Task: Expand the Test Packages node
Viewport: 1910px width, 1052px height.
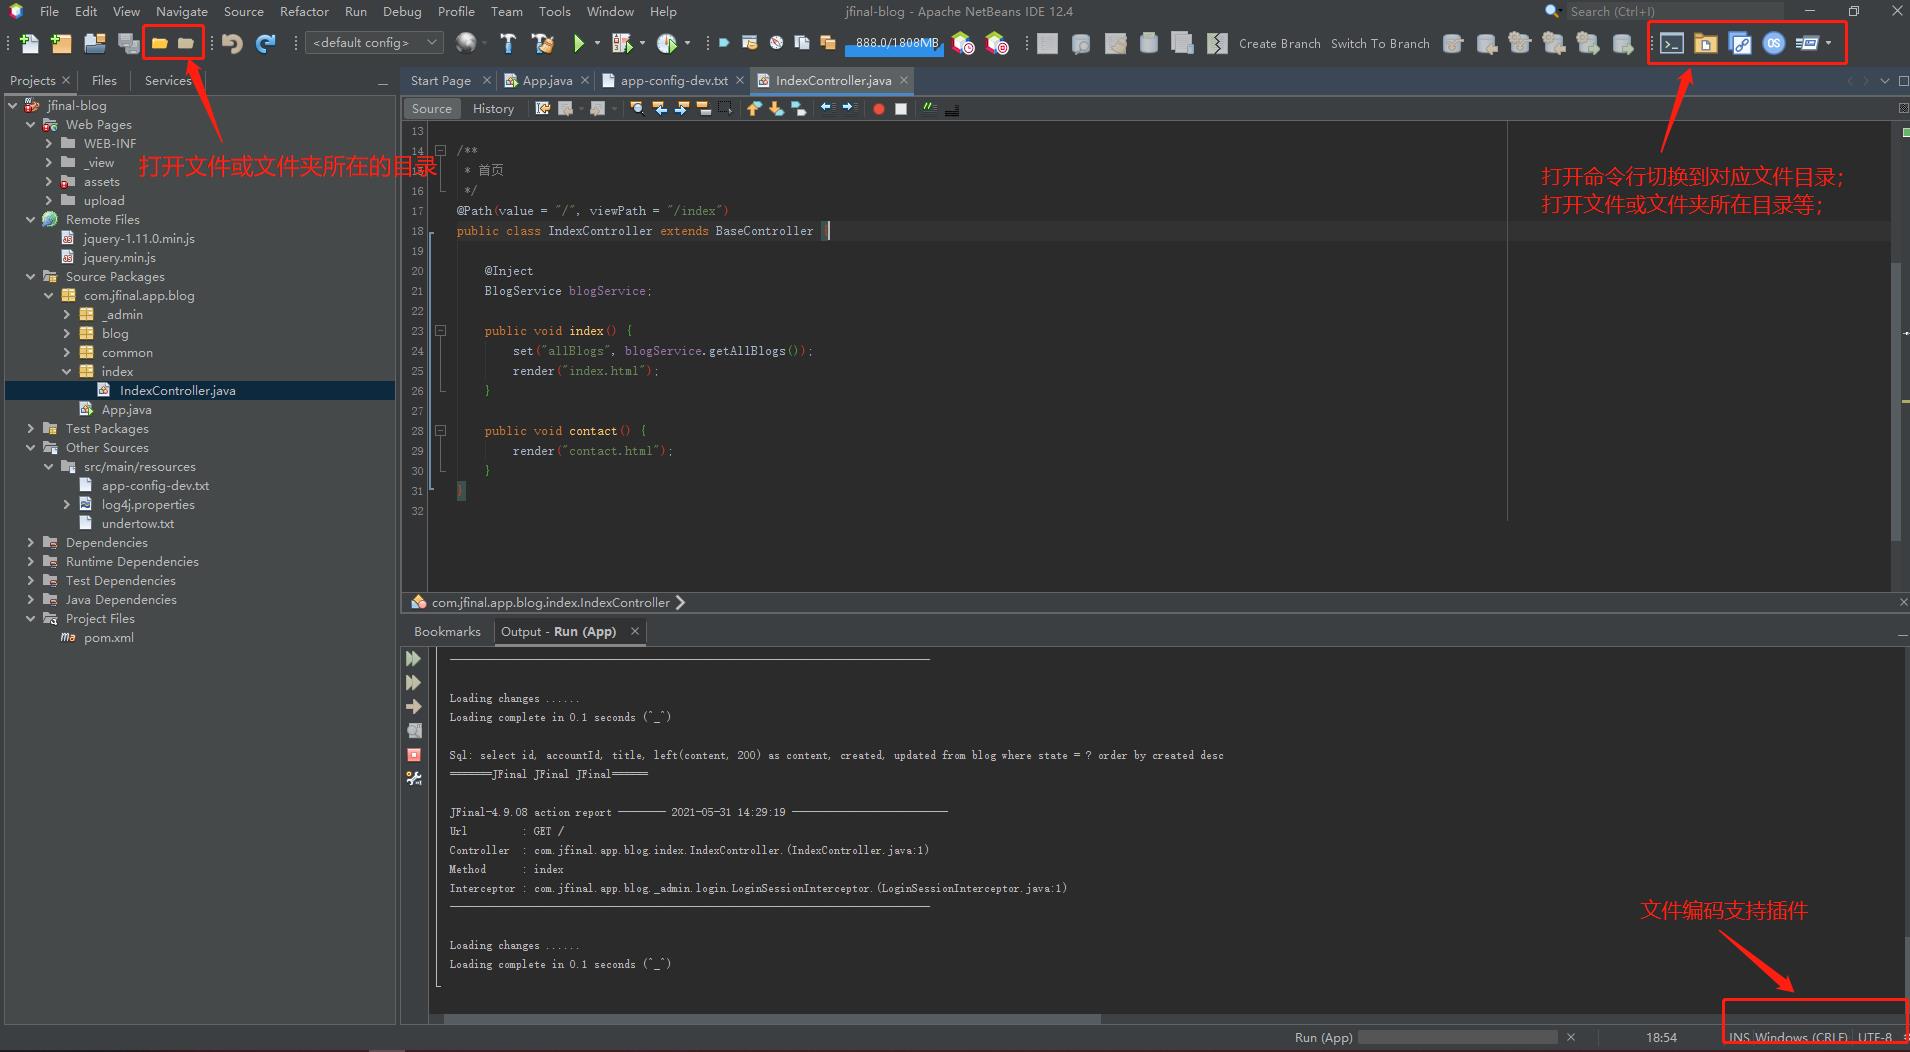Action: click(30, 428)
